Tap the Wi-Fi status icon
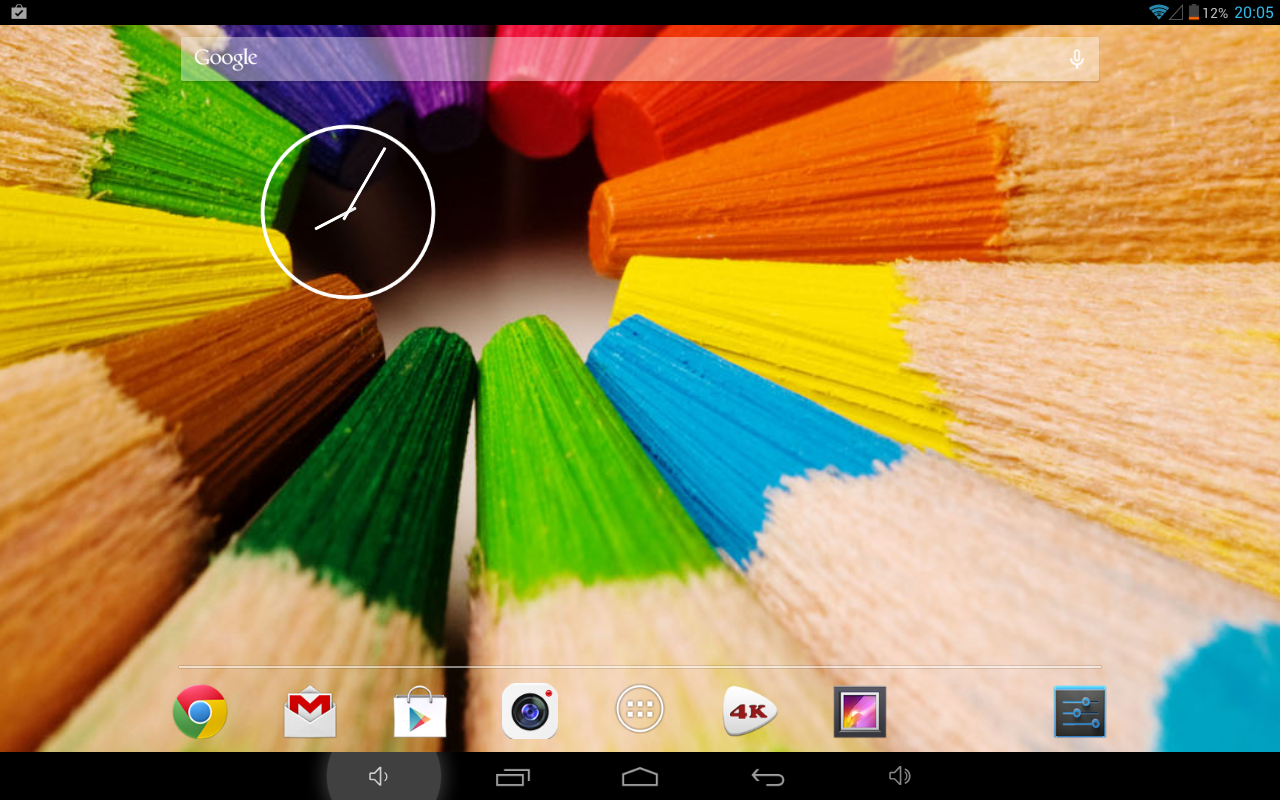 click(x=1158, y=12)
